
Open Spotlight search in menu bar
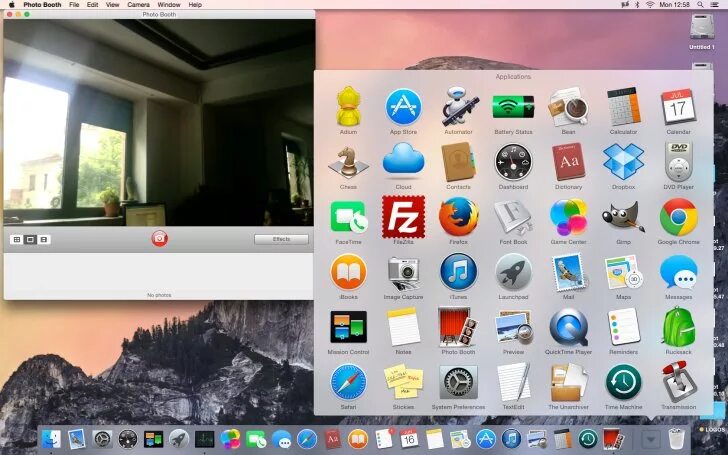[700, 5]
